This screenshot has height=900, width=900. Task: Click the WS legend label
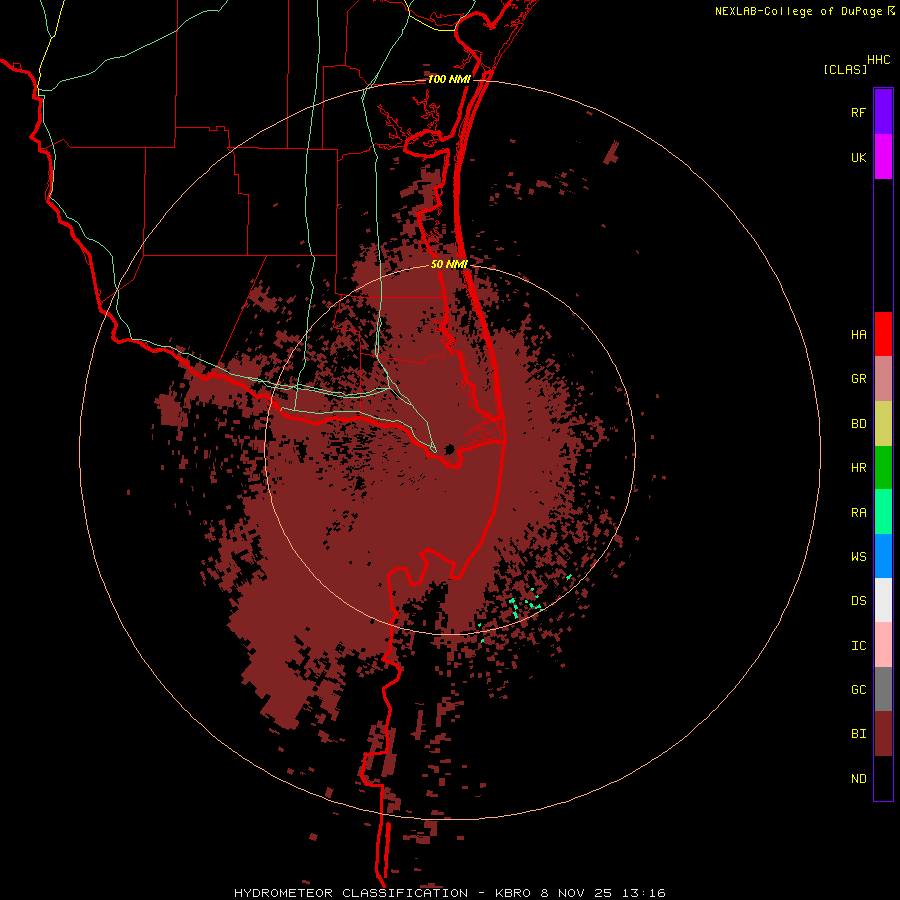(x=858, y=557)
